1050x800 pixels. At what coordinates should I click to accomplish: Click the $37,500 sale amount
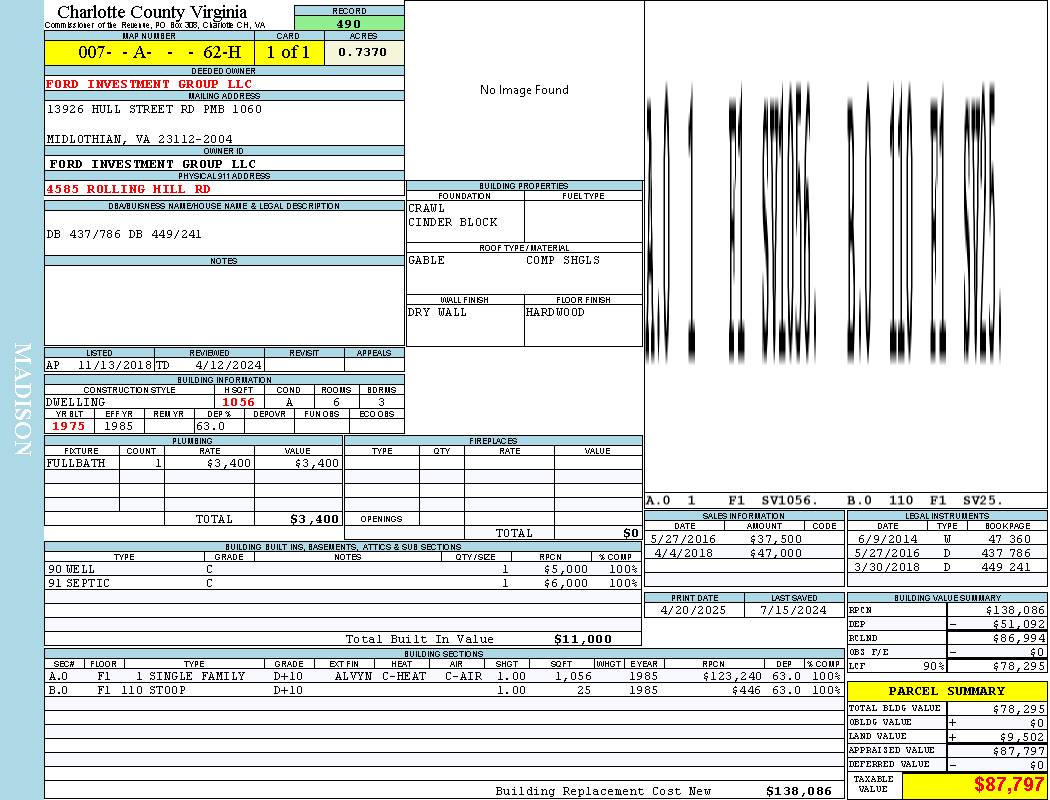click(x=775, y=540)
